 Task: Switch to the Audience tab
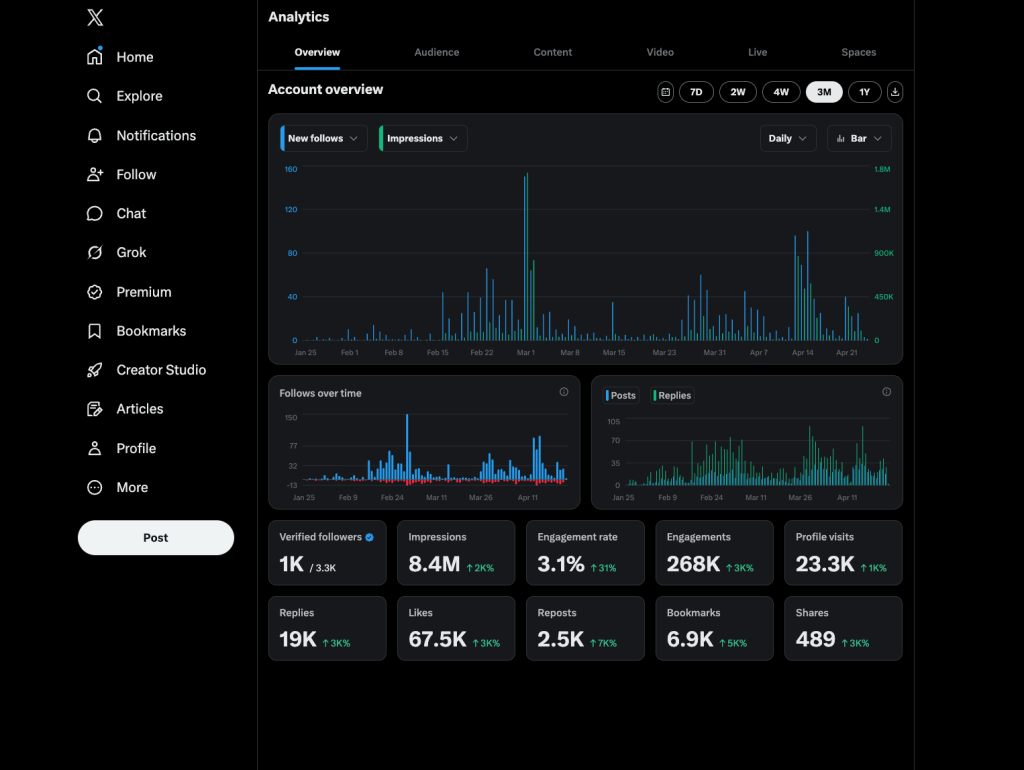(437, 52)
